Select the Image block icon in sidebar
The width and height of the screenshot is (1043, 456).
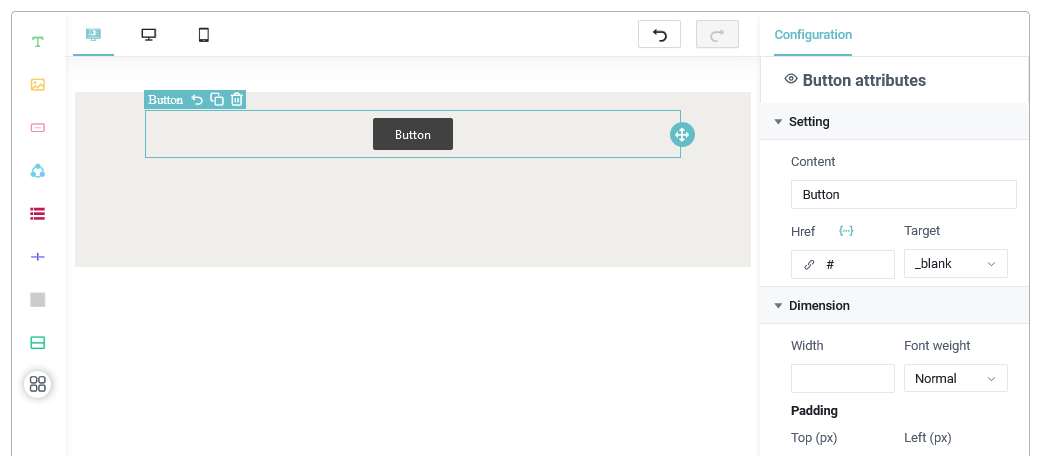(38, 85)
